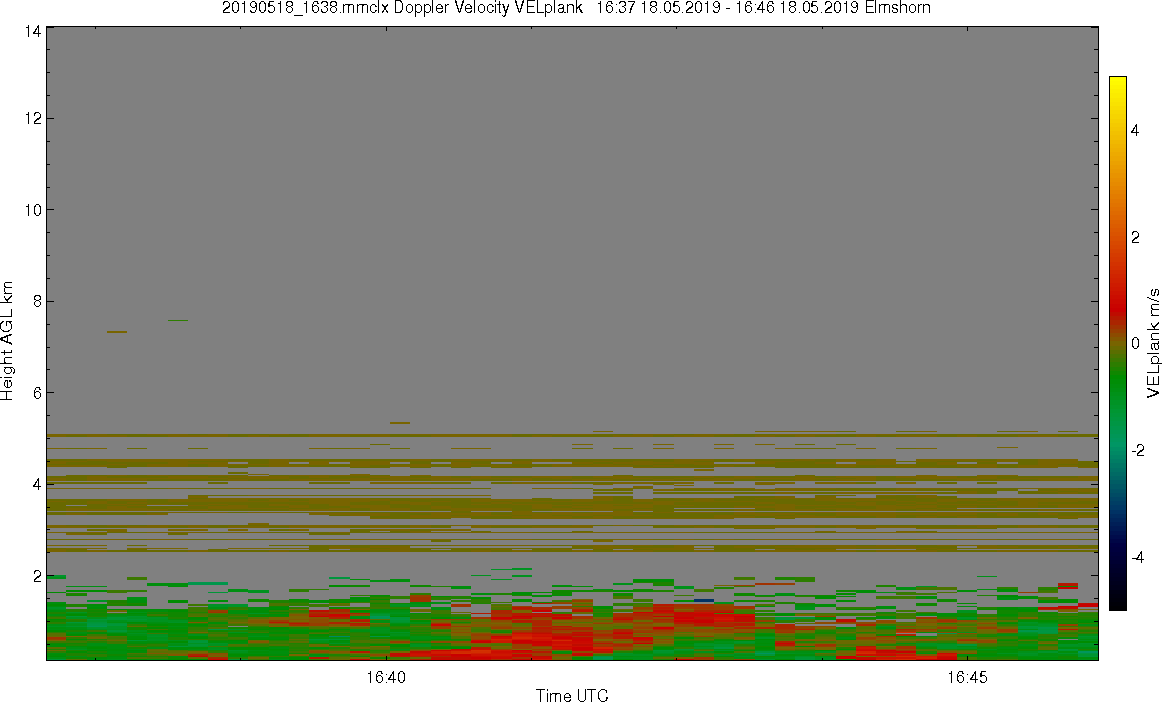
Task: Click the 6 km height tick label
Action: pyautogui.click(x=36, y=393)
